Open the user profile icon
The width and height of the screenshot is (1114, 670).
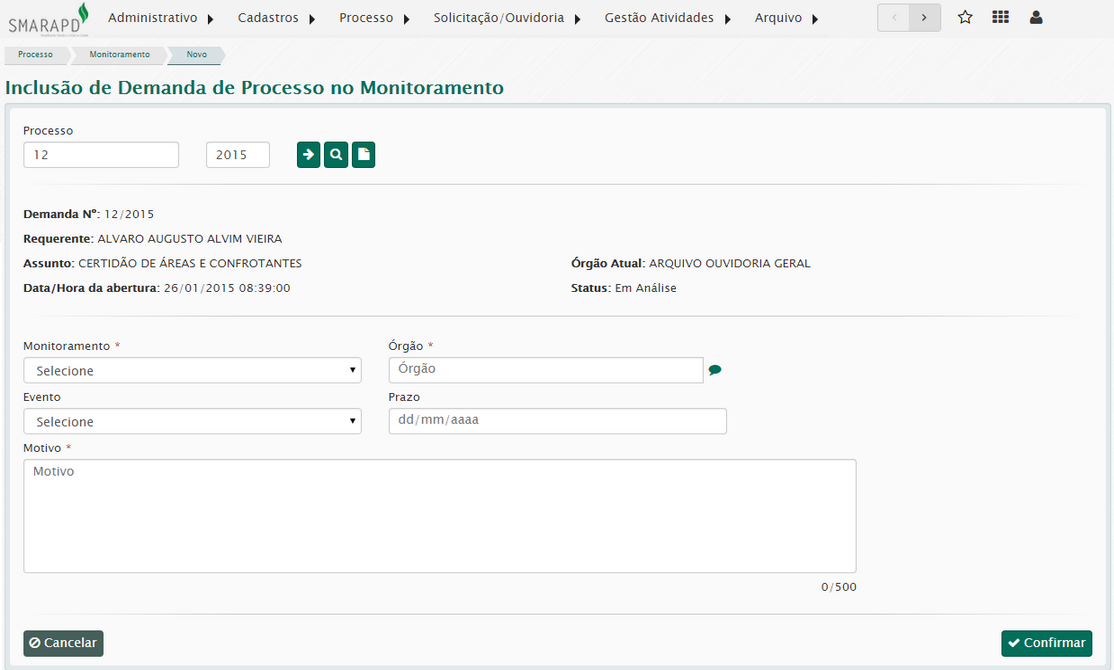click(x=1036, y=17)
